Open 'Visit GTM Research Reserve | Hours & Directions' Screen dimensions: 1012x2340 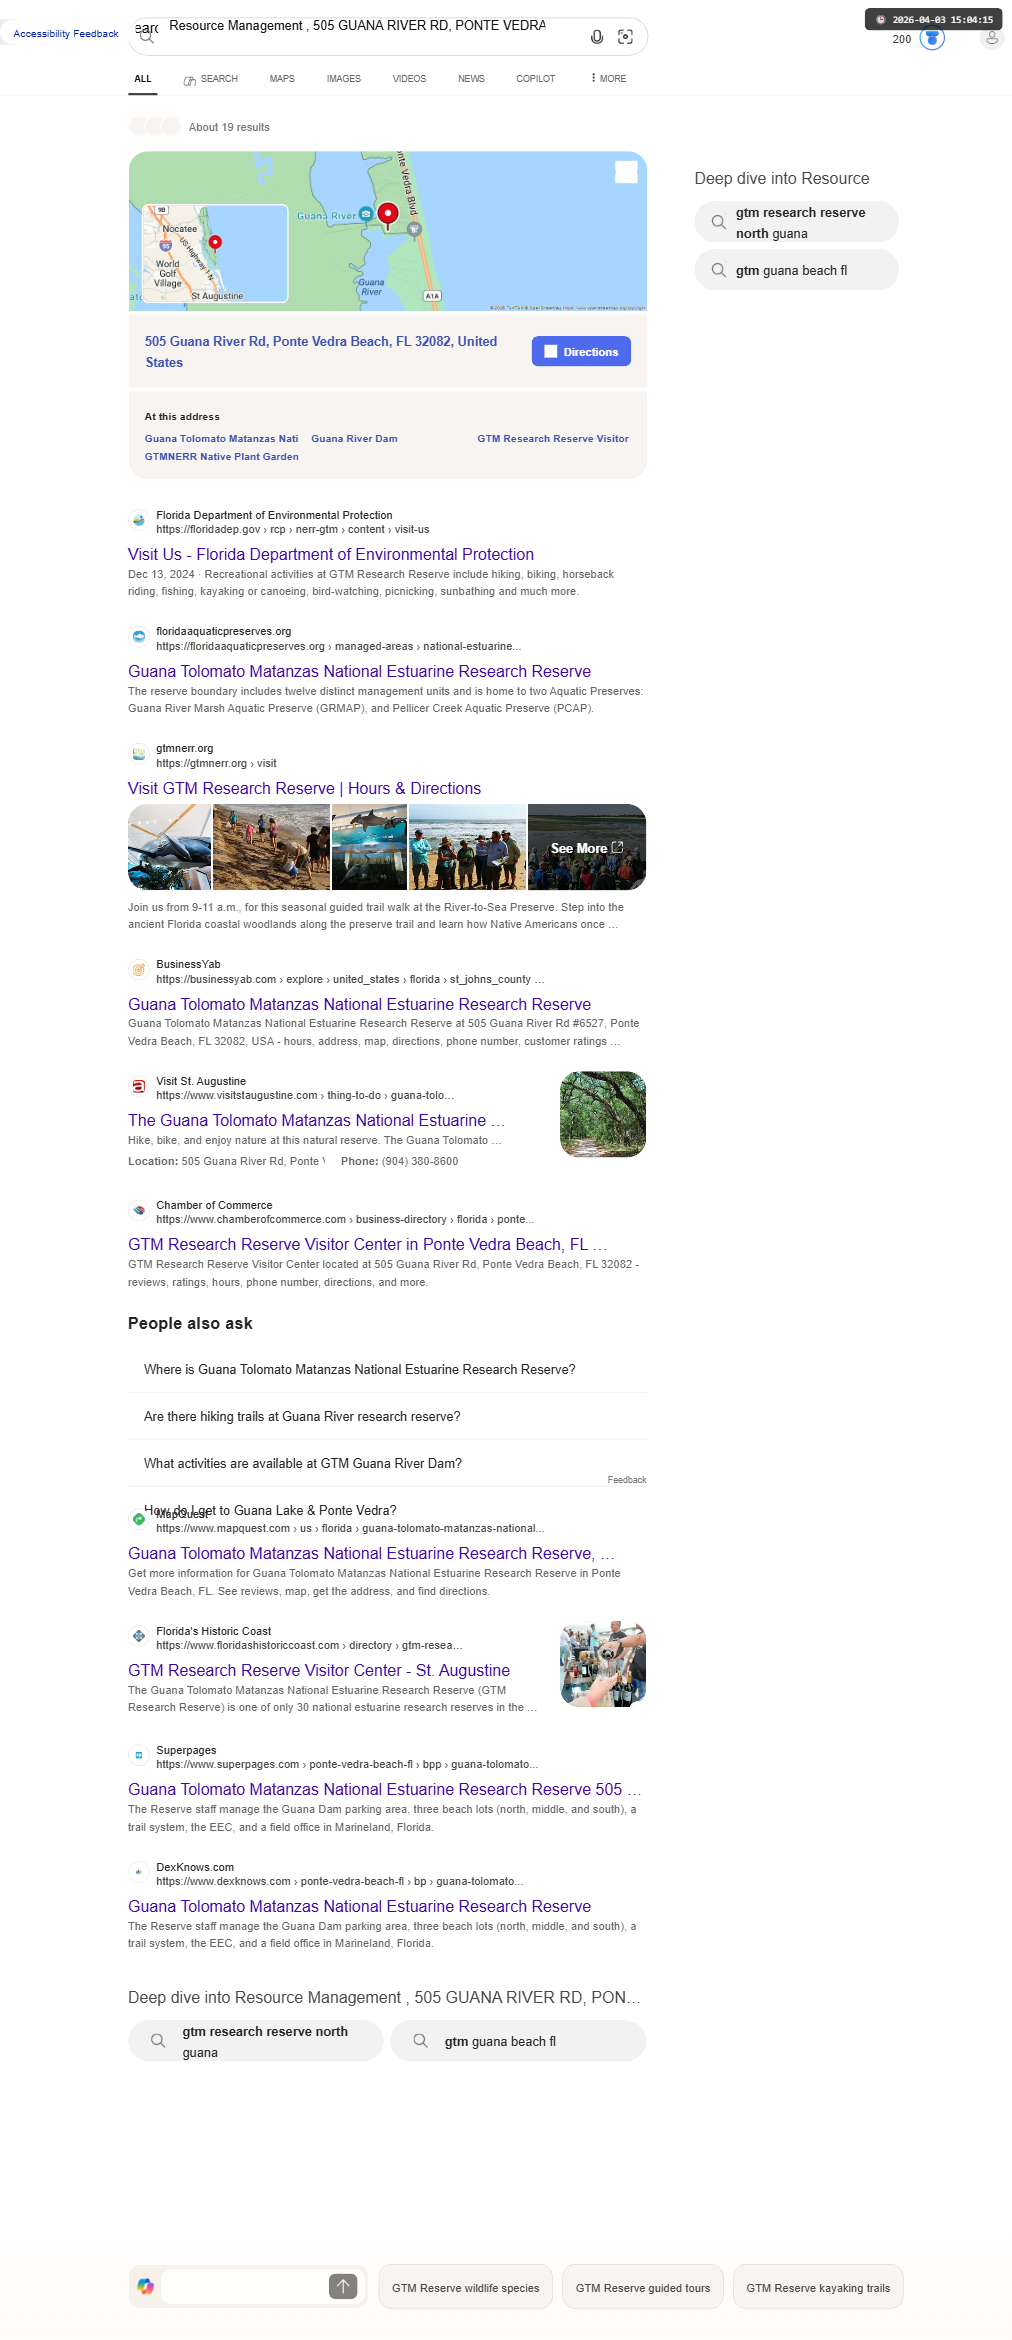pyautogui.click(x=304, y=789)
